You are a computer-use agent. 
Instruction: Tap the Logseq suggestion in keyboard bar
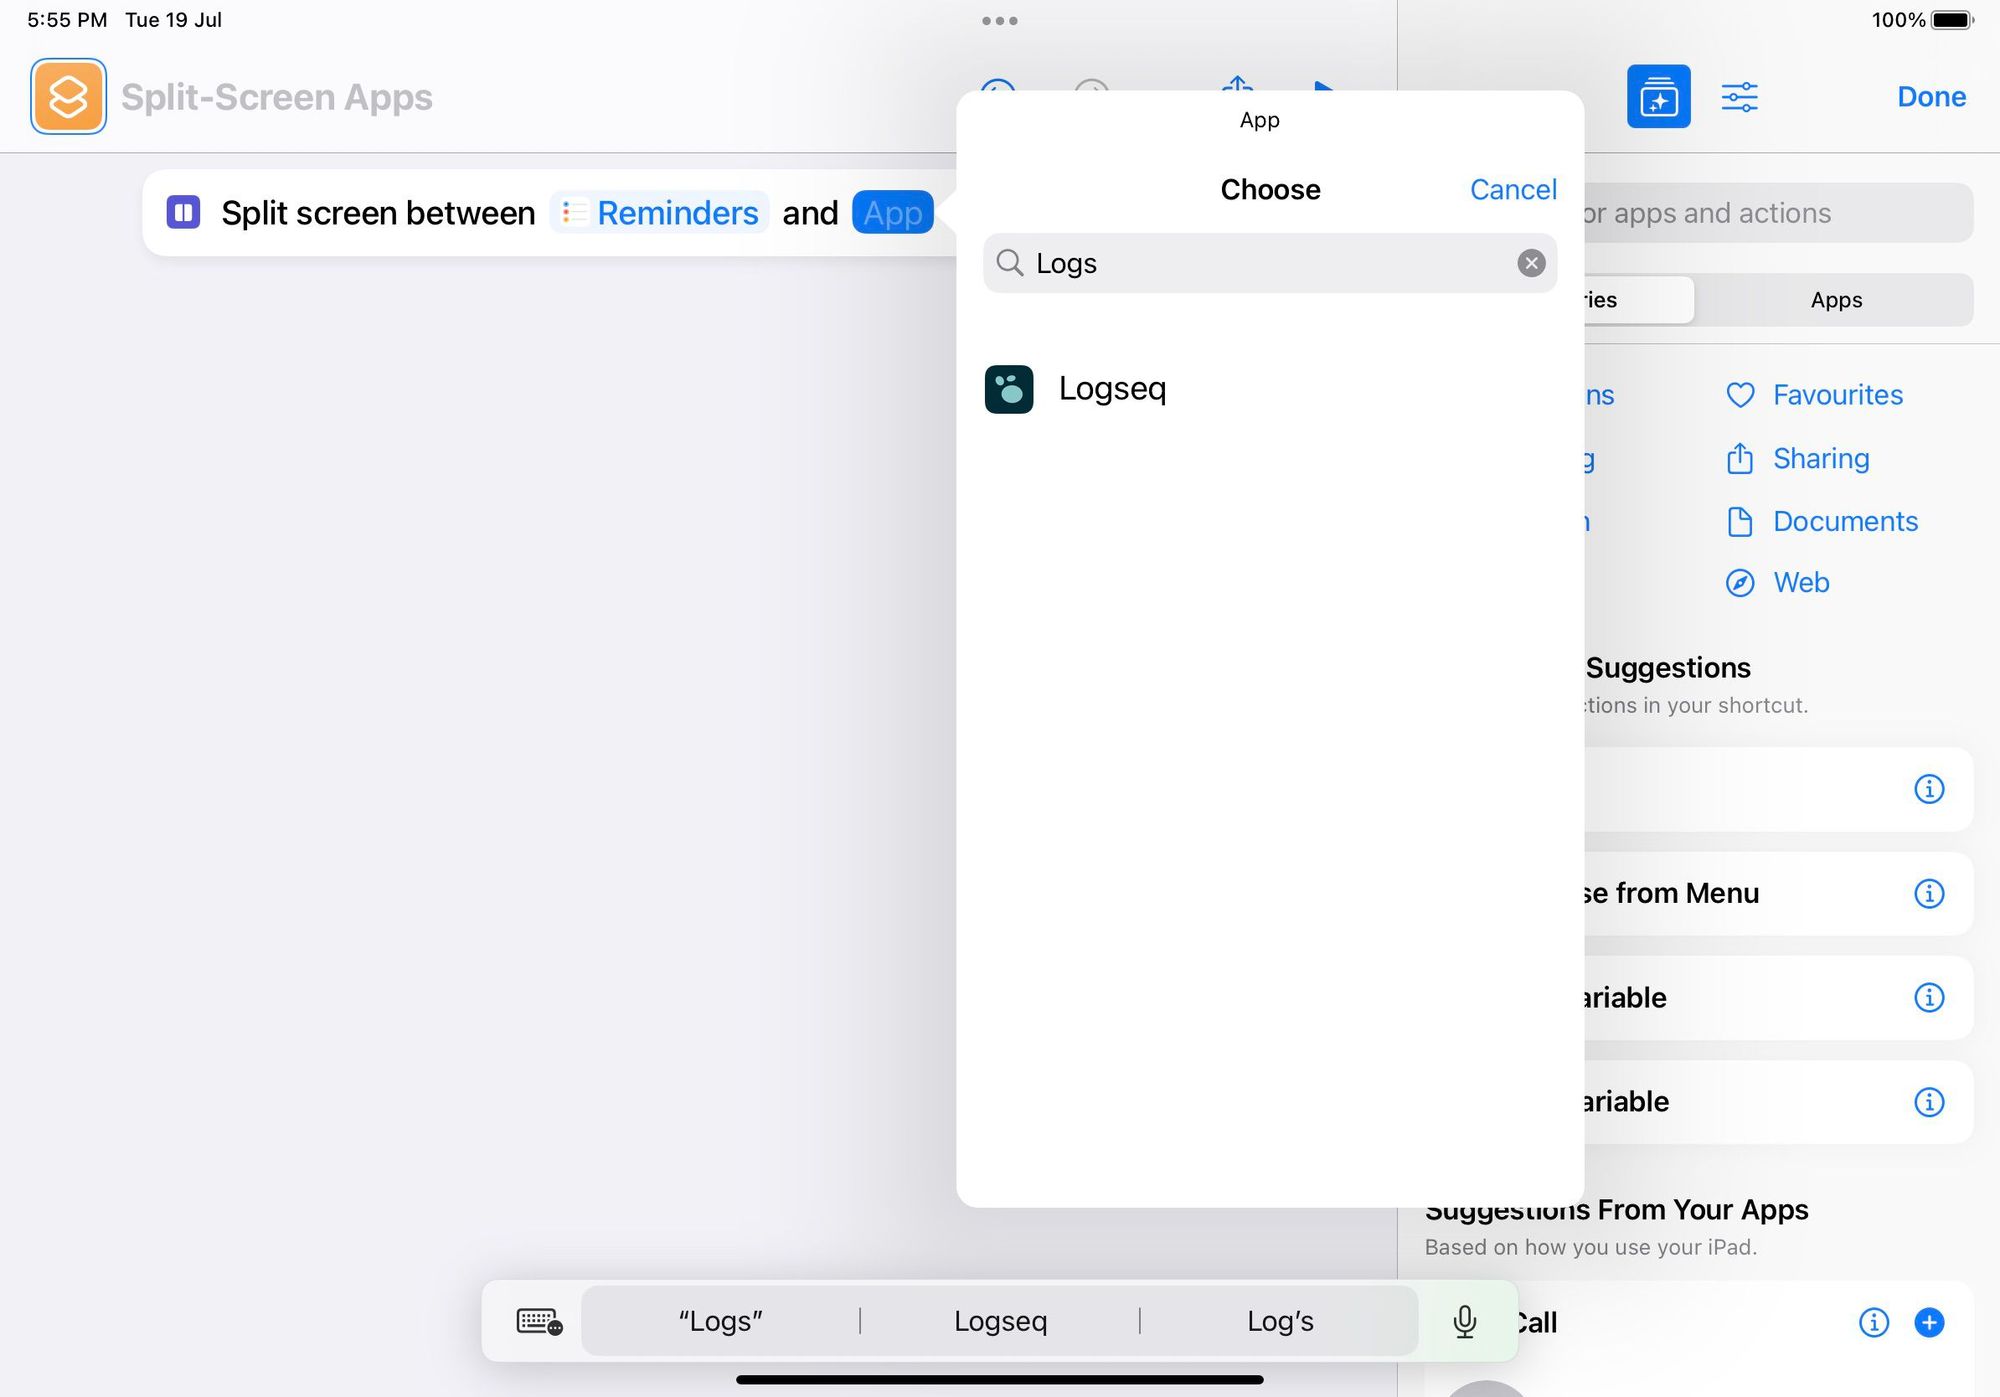(x=1000, y=1319)
